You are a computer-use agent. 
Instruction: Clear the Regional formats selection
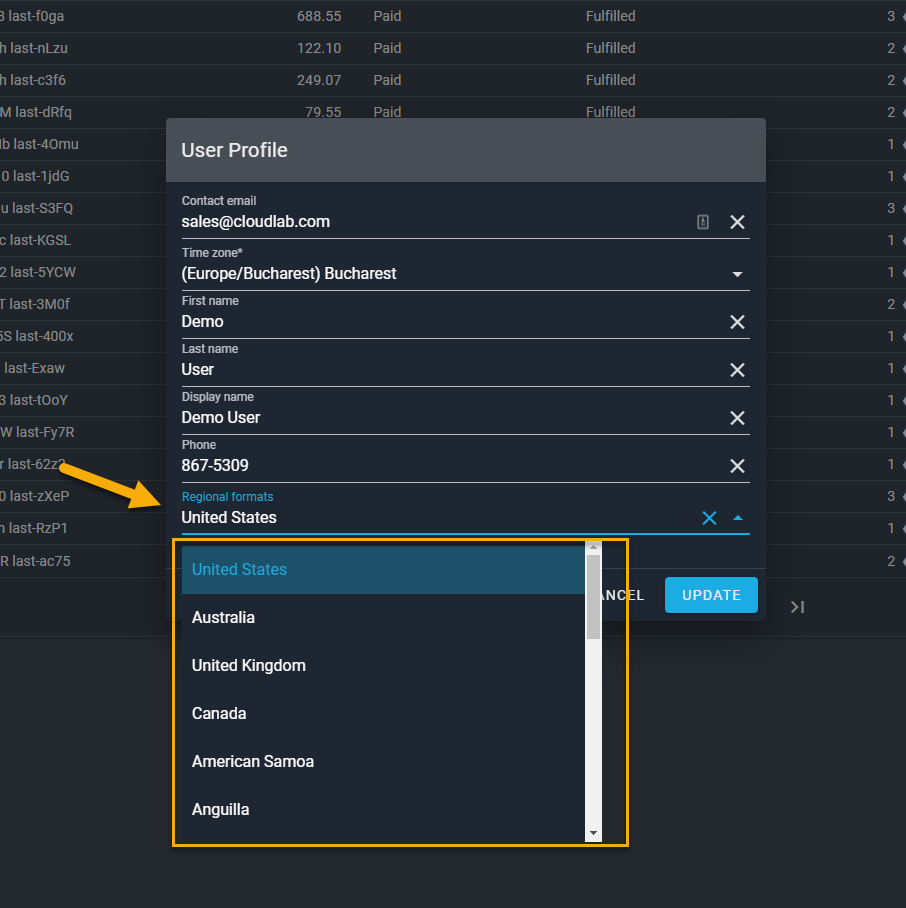[x=709, y=518]
